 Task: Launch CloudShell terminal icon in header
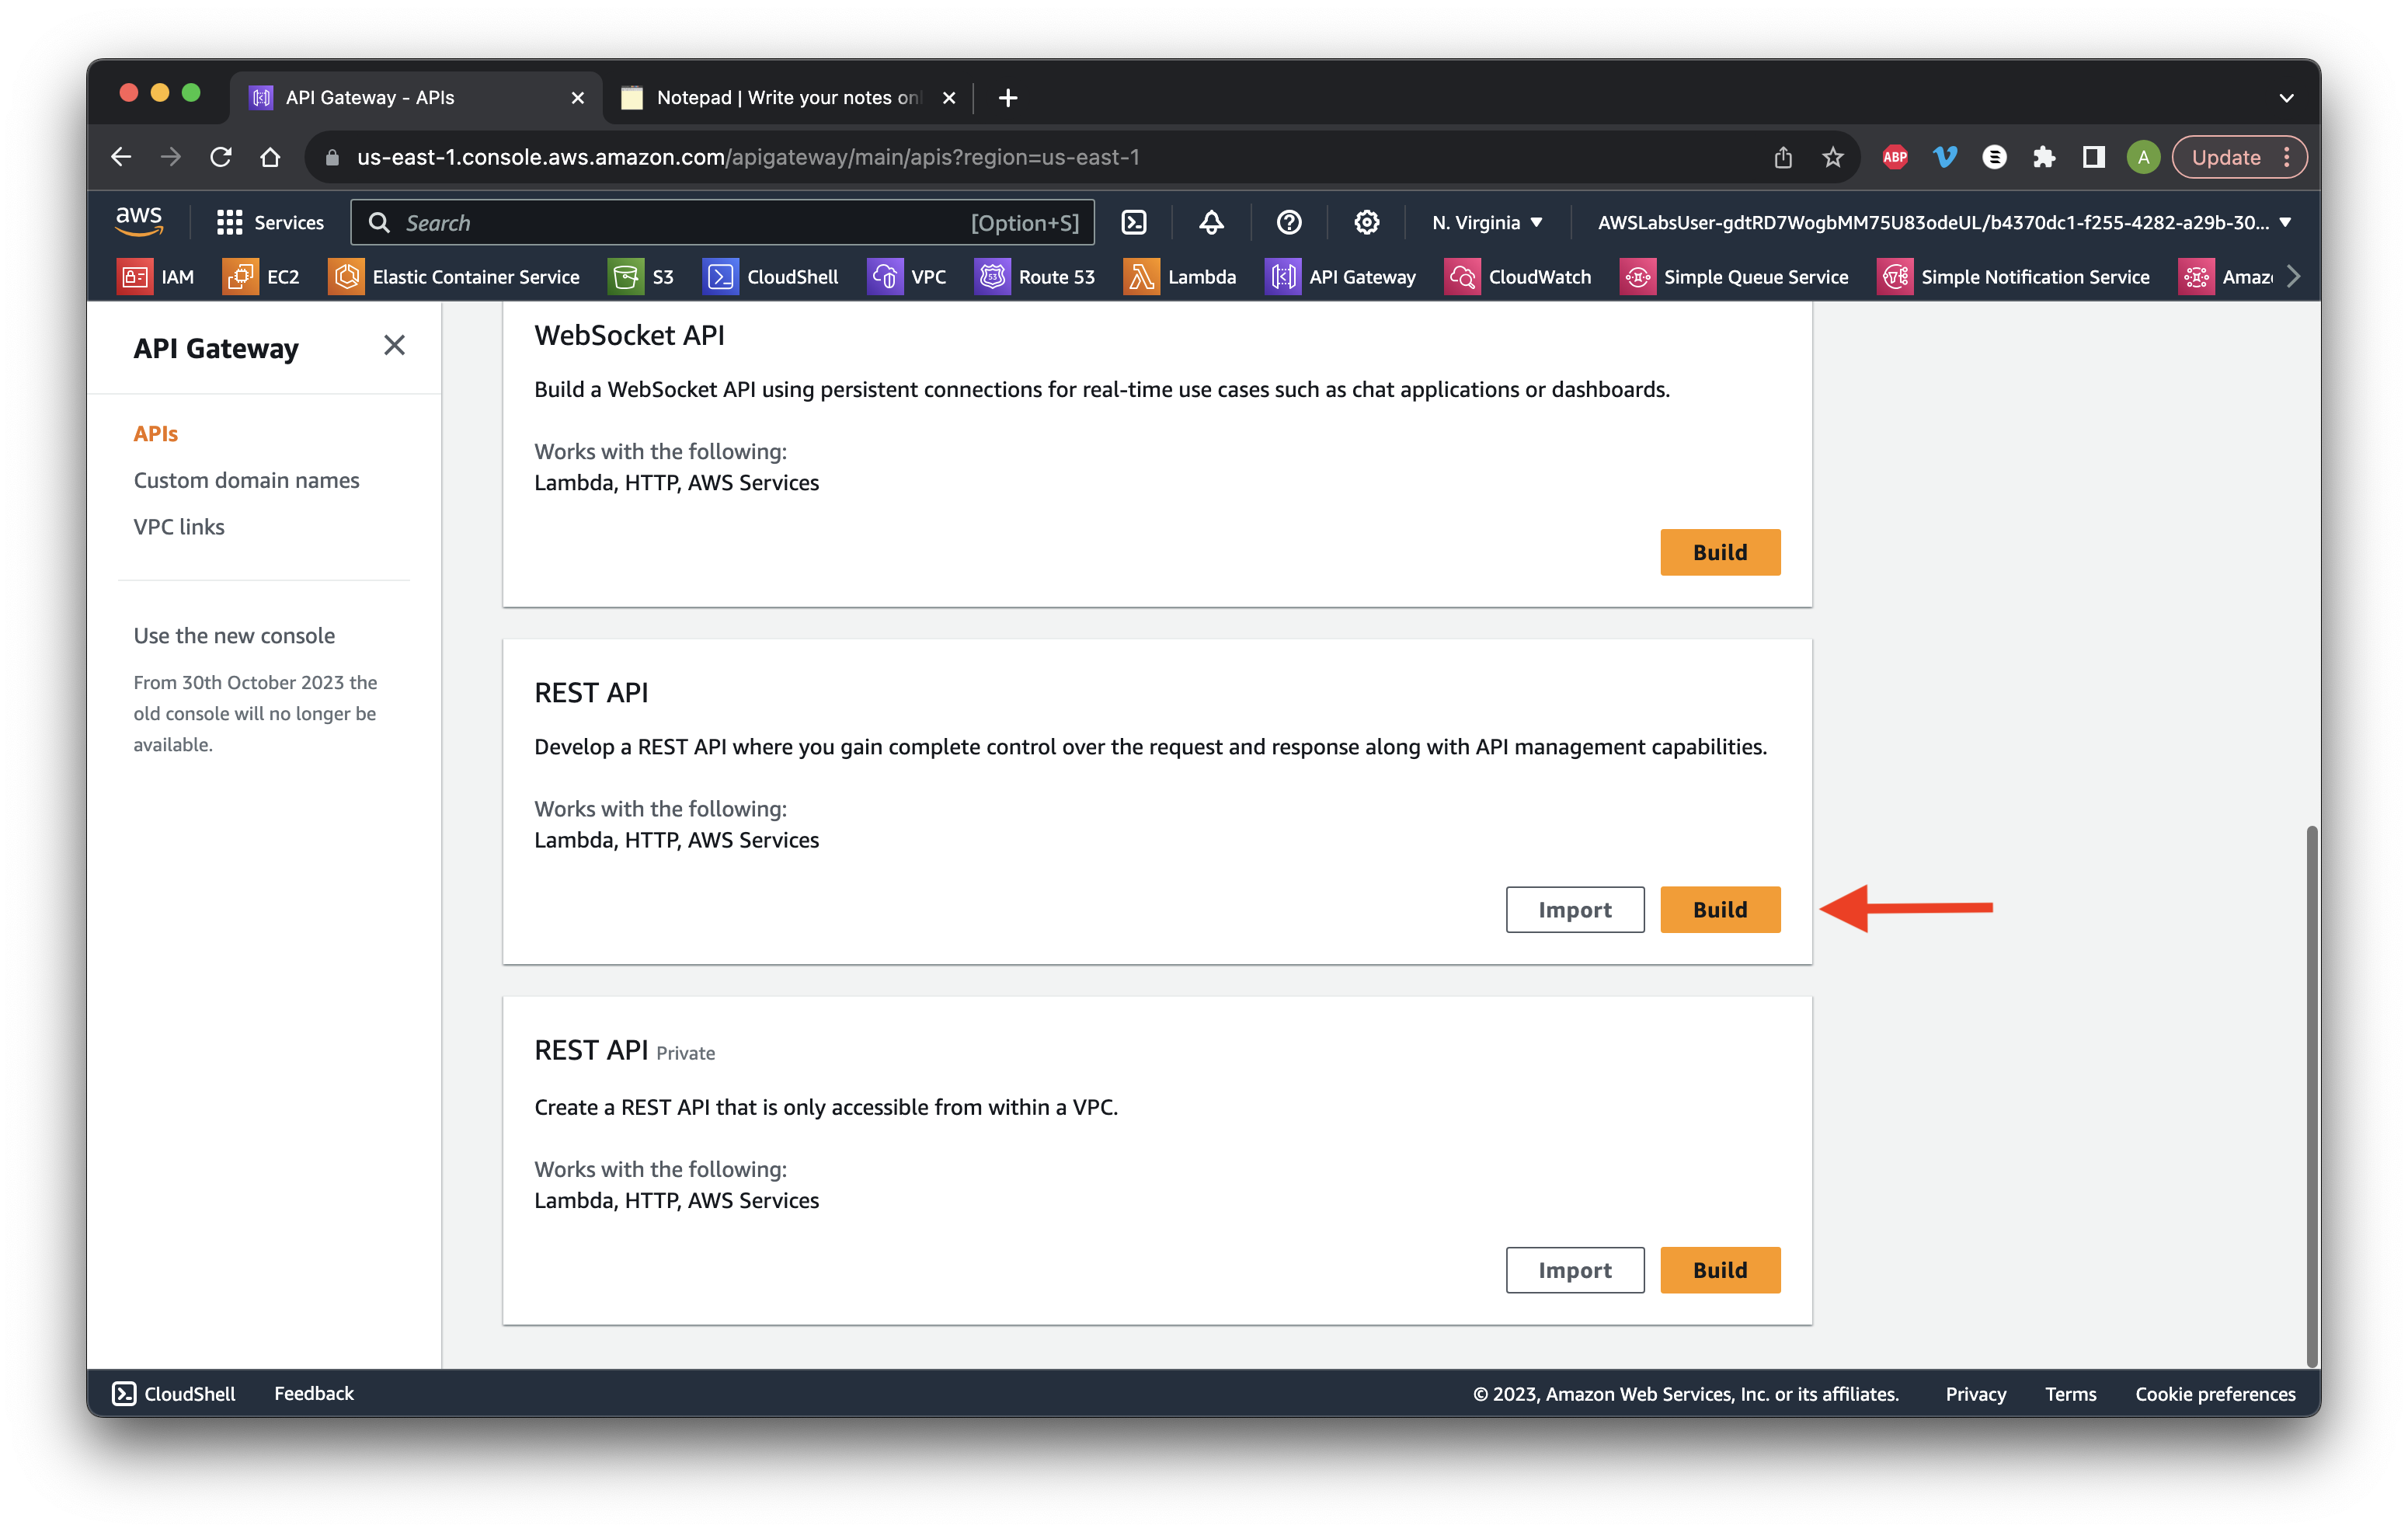(1133, 222)
